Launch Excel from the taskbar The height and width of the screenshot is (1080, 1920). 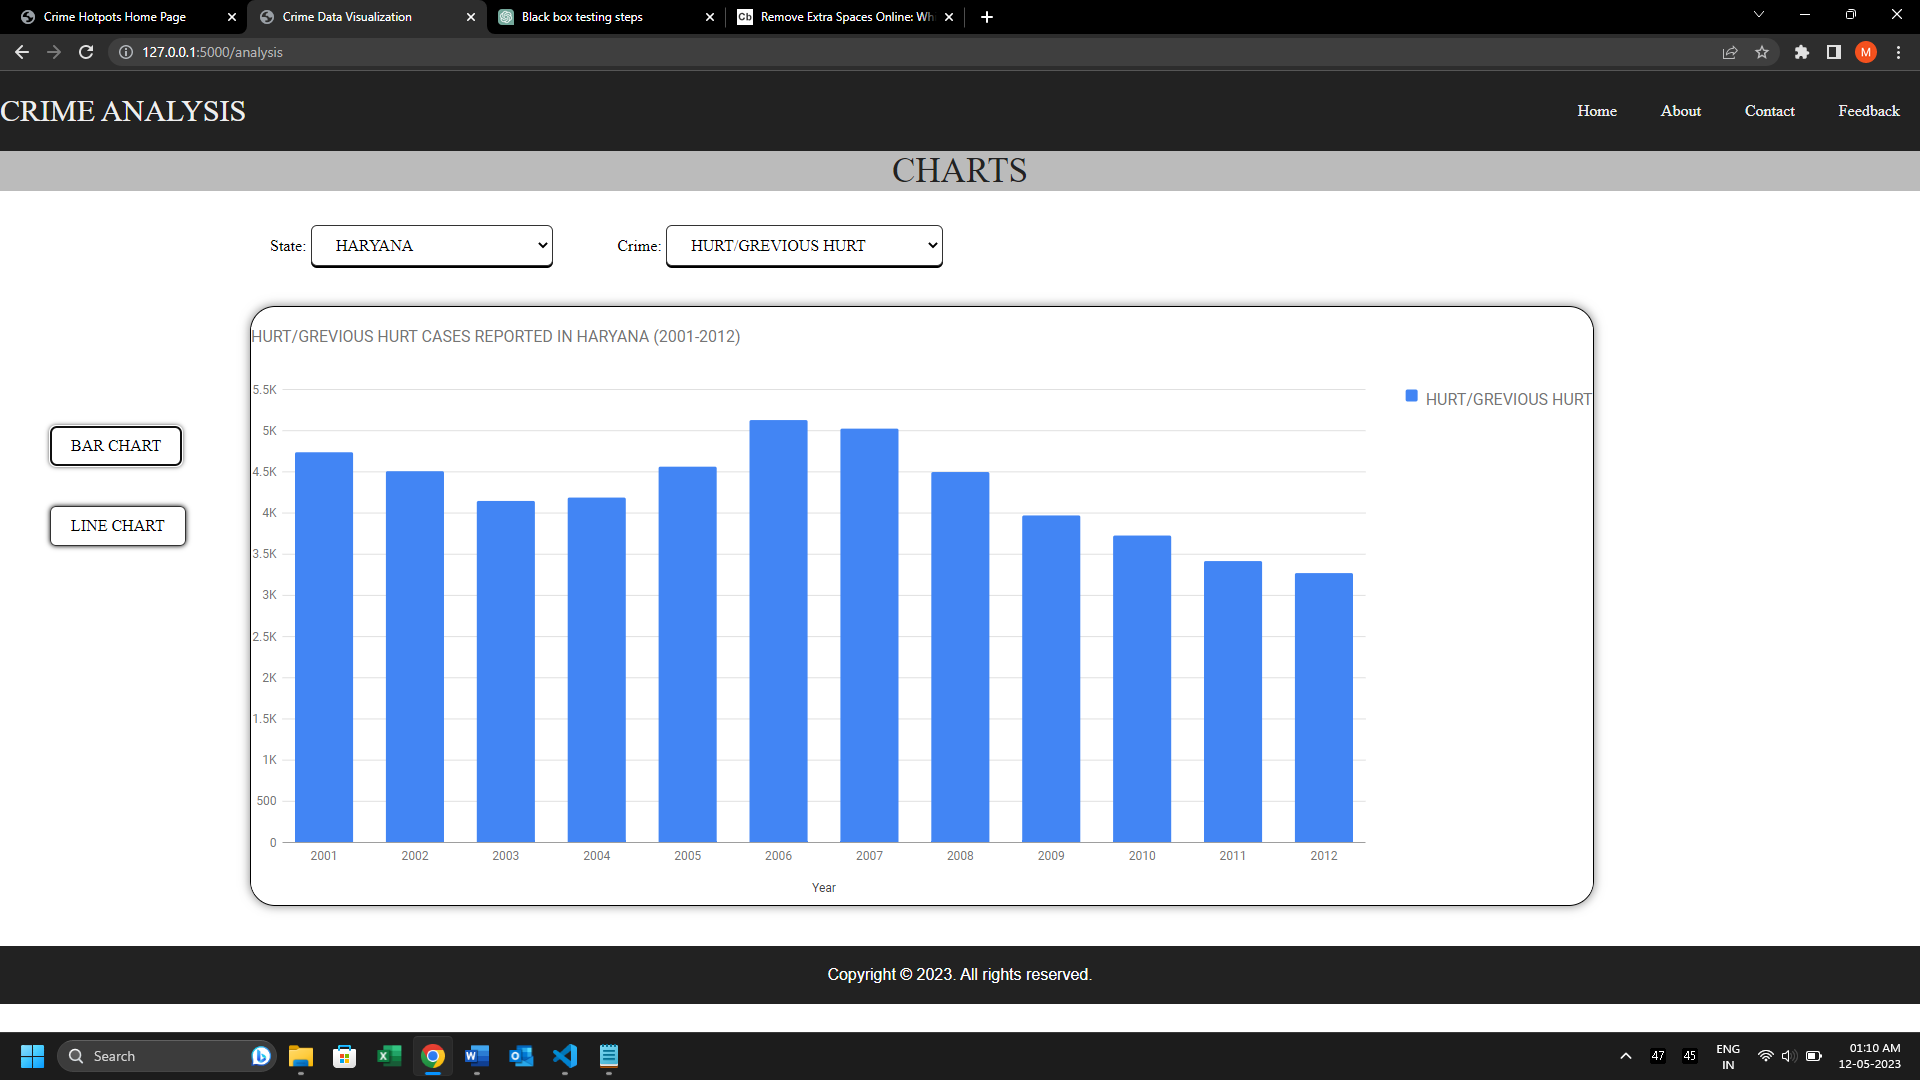pos(389,1056)
